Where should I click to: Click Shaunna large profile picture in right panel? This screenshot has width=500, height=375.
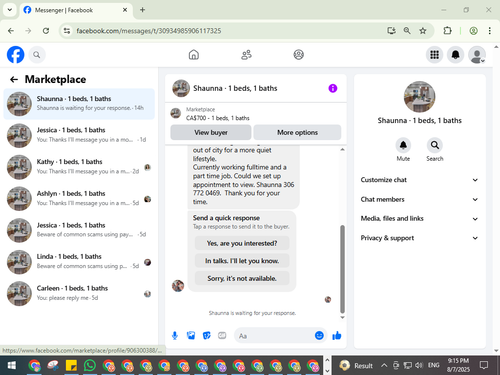[x=419, y=97]
